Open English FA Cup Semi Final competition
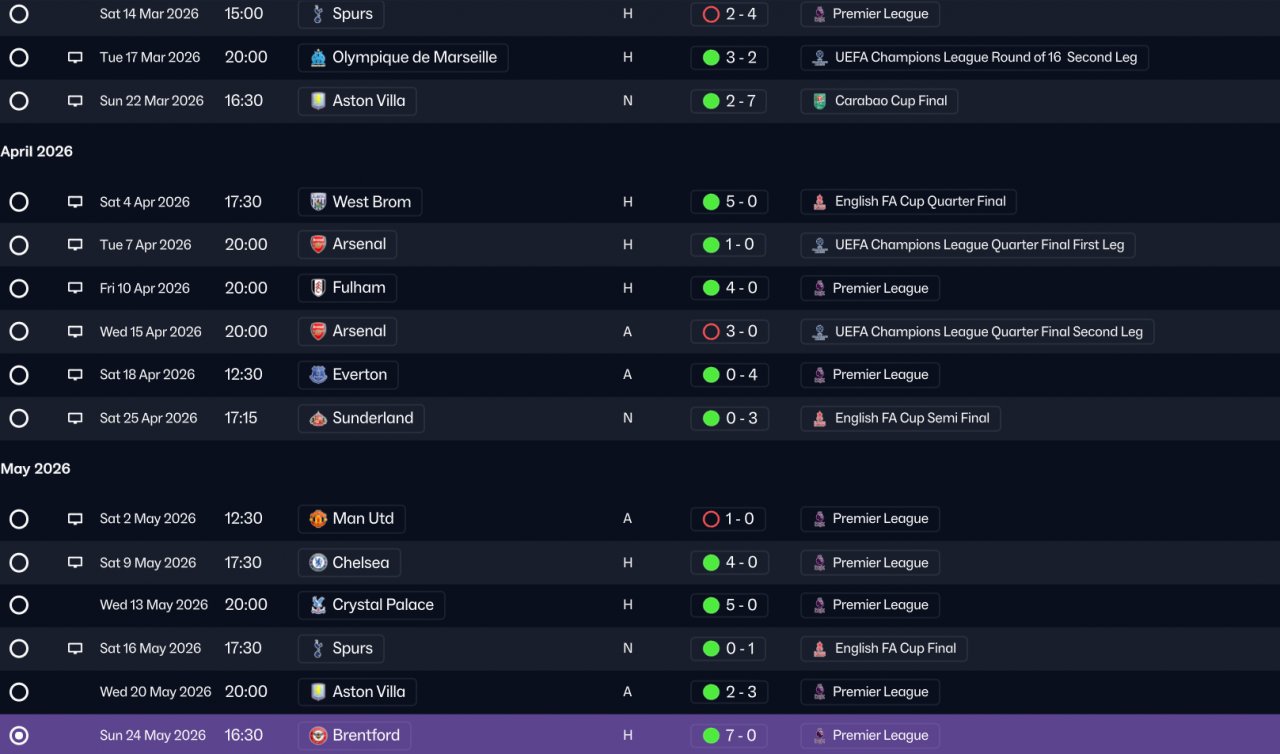 pos(900,418)
